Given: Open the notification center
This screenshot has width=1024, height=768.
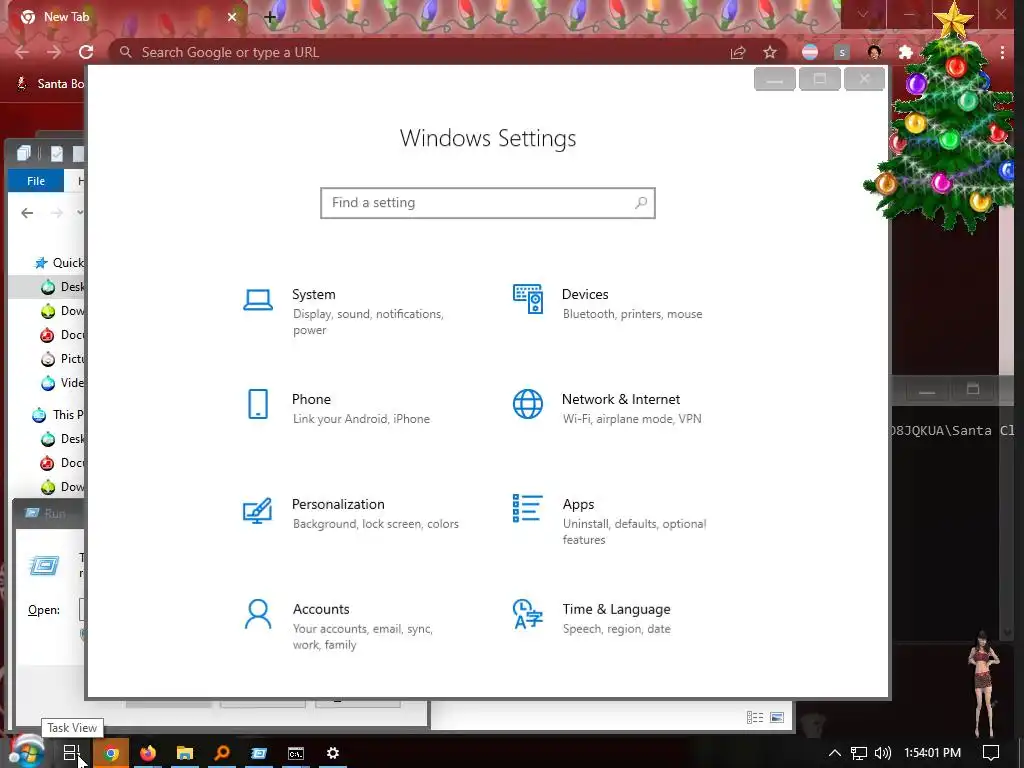Looking at the screenshot, I should 991,753.
